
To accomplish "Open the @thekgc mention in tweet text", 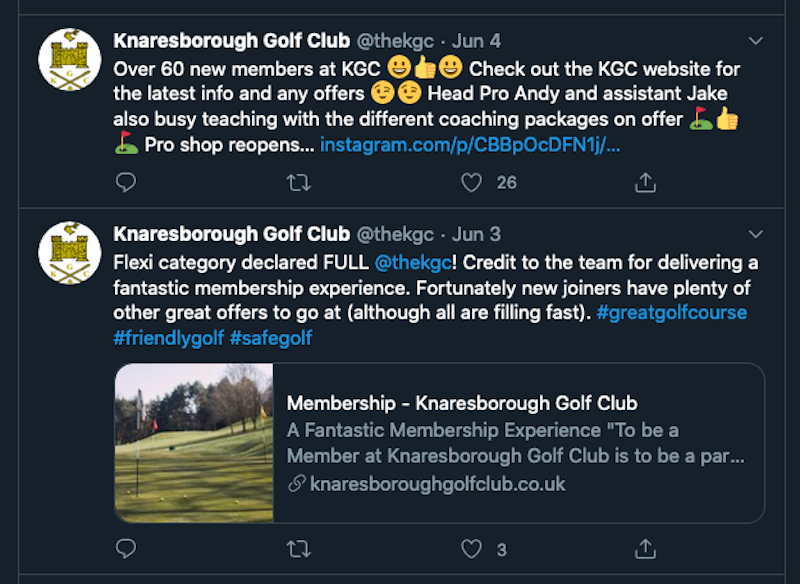I will [x=413, y=263].
